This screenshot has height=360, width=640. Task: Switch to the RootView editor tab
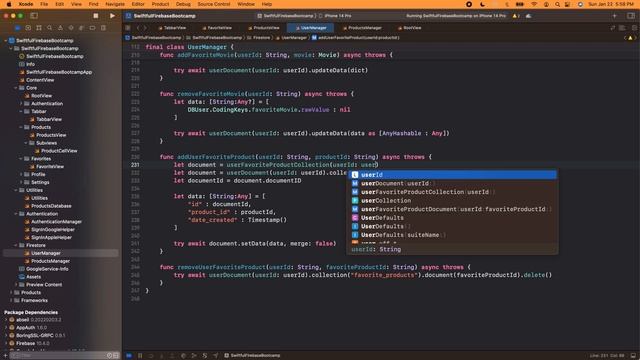click(x=409, y=28)
